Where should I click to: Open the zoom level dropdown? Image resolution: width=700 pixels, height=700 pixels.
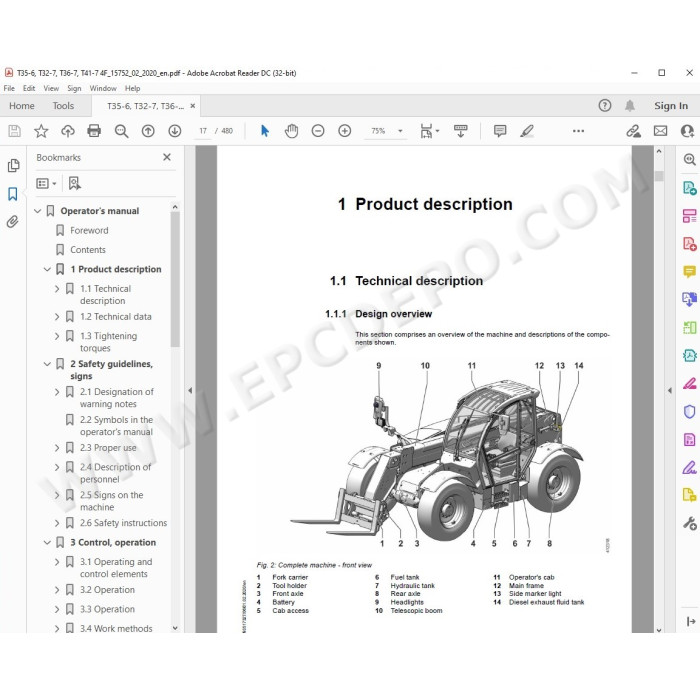400,131
